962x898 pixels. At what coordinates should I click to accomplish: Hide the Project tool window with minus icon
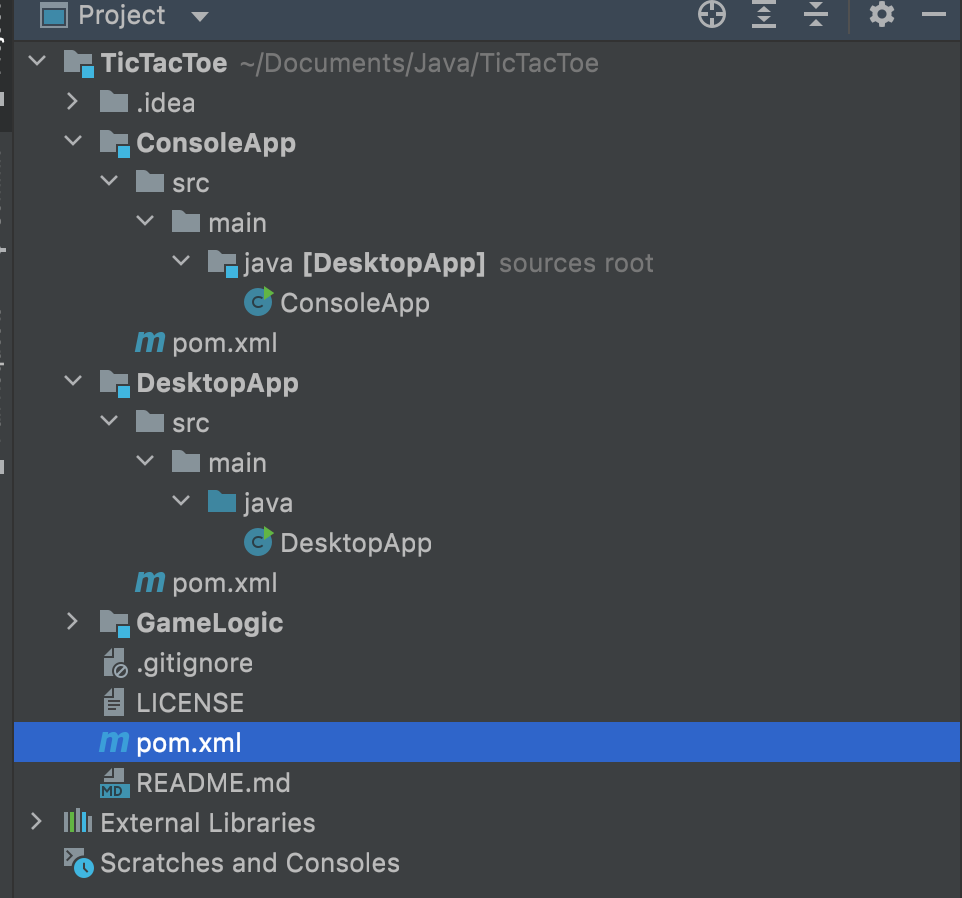[933, 14]
